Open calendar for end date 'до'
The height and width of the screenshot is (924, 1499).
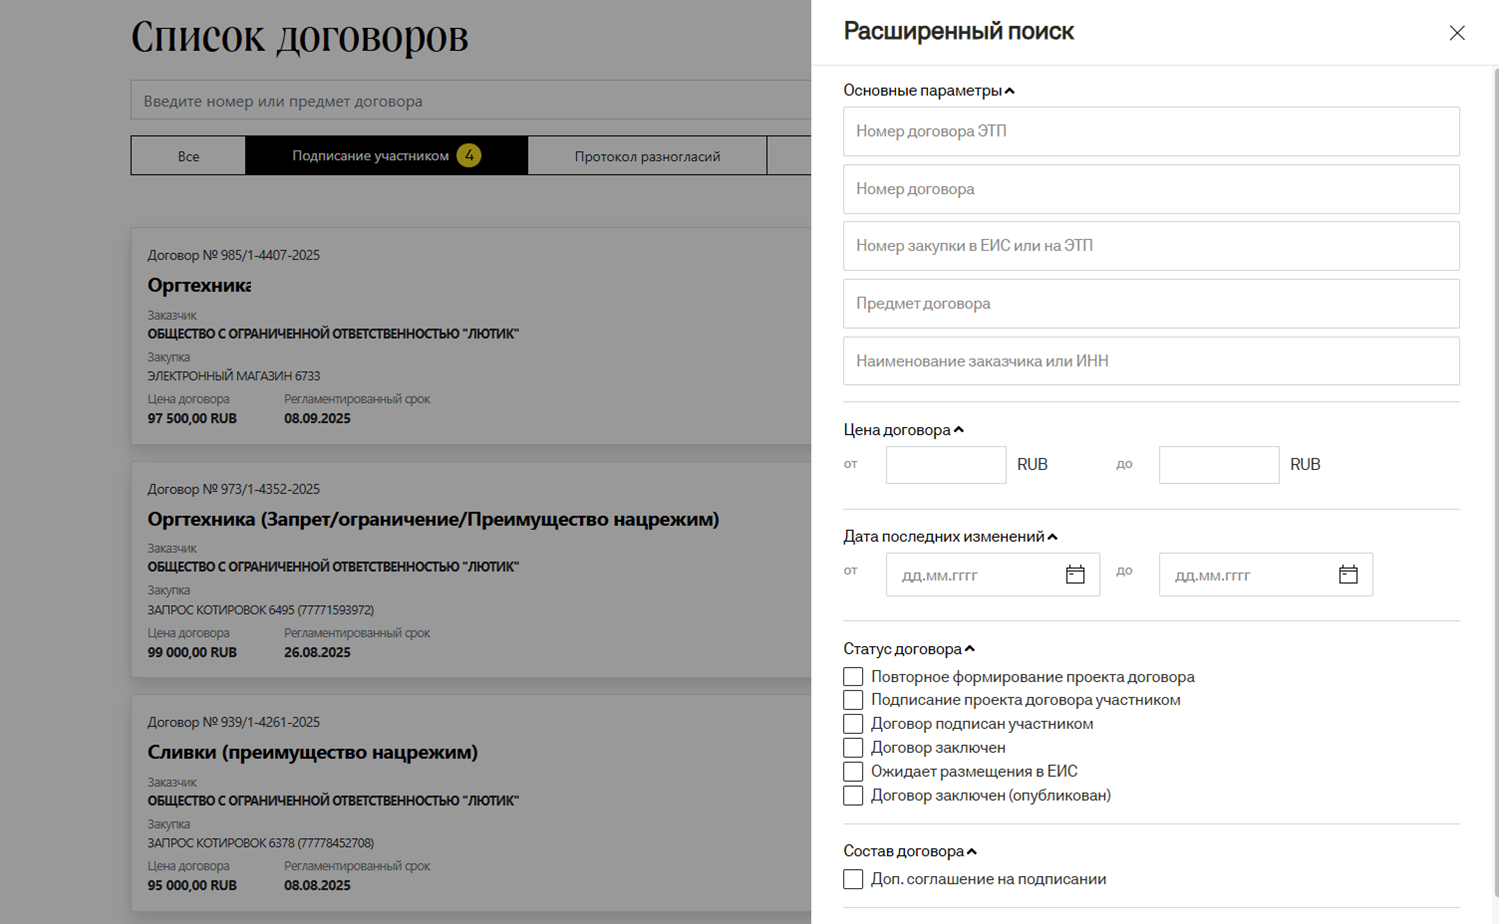coord(1347,575)
